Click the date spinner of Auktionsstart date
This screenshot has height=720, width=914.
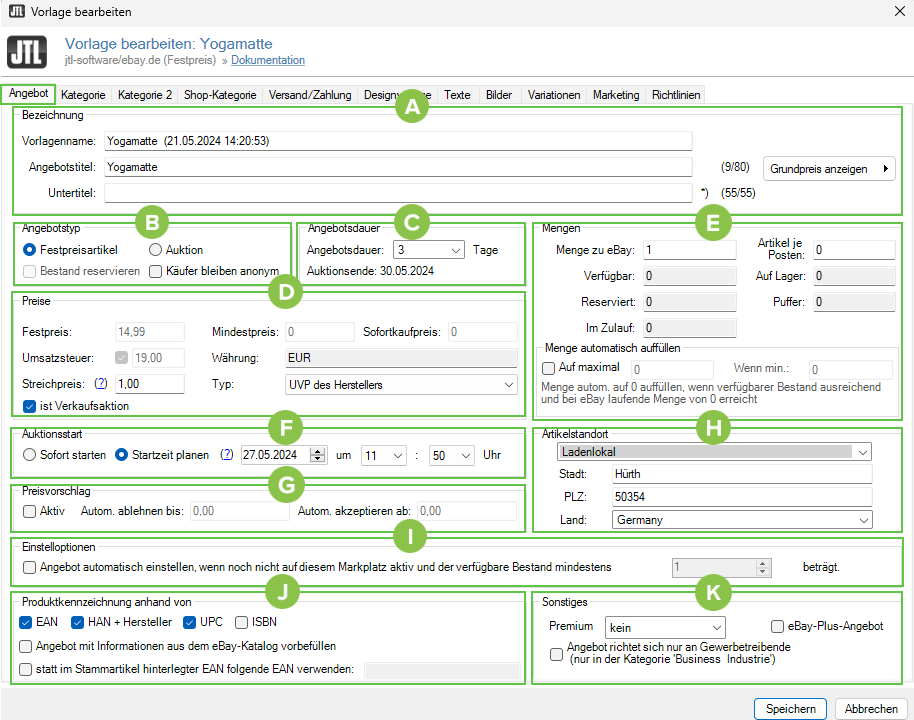[319, 455]
